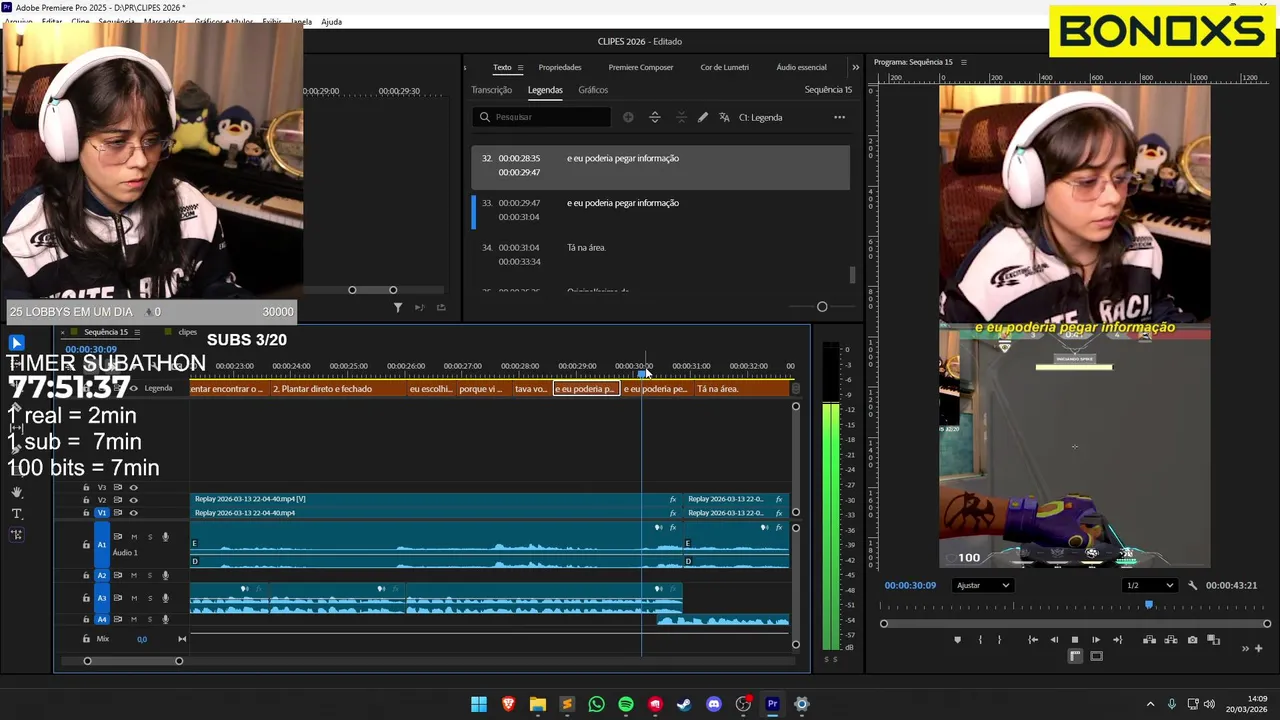Click the Comparison View icon in Program monitor

[x=1213, y=640]
